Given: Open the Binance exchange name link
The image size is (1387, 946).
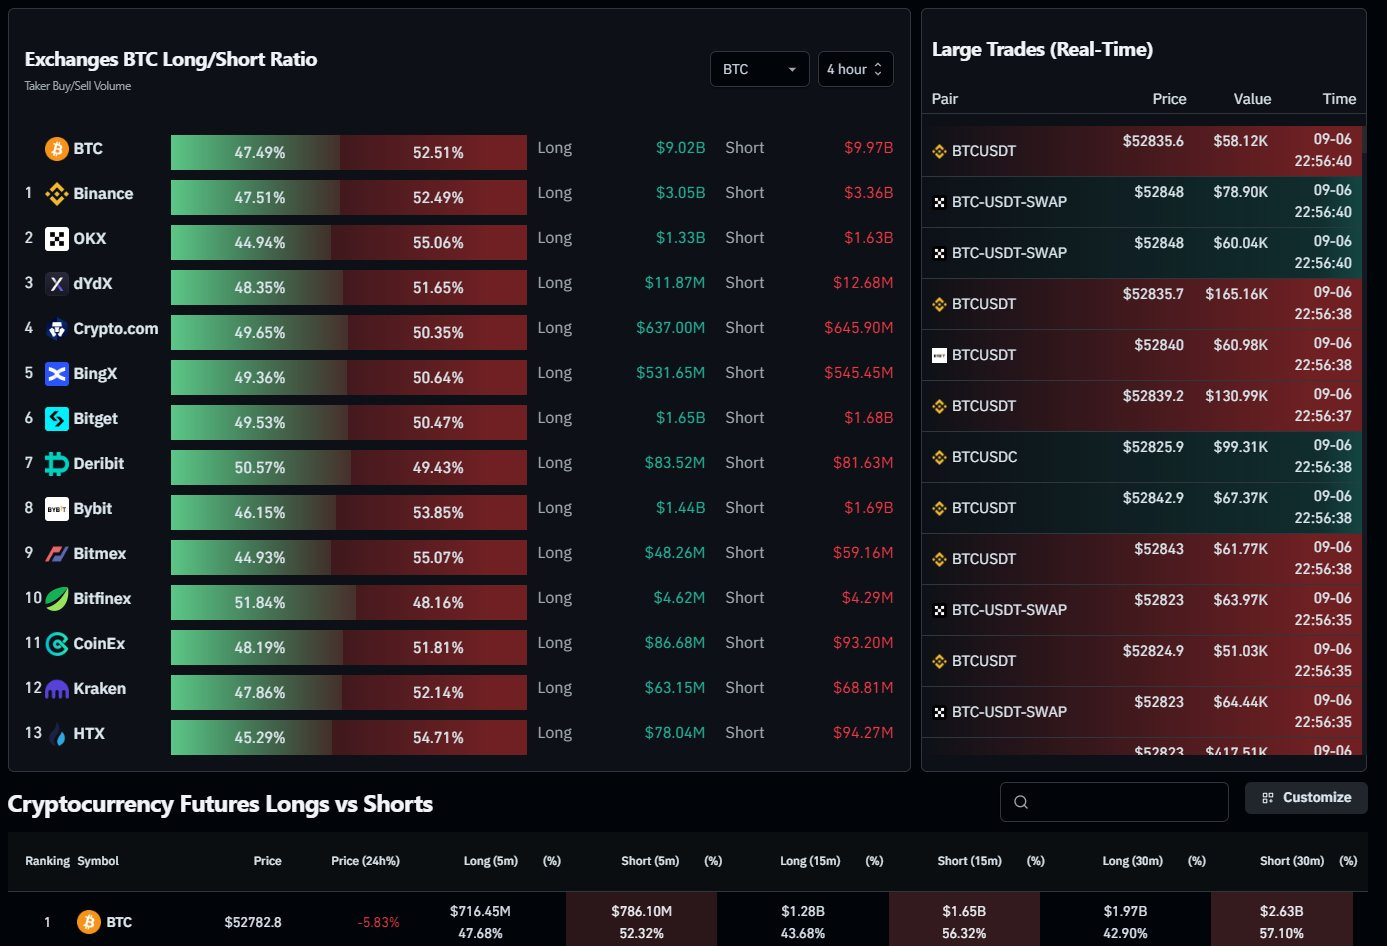Looking at the screenshot, I should point(103,194).
